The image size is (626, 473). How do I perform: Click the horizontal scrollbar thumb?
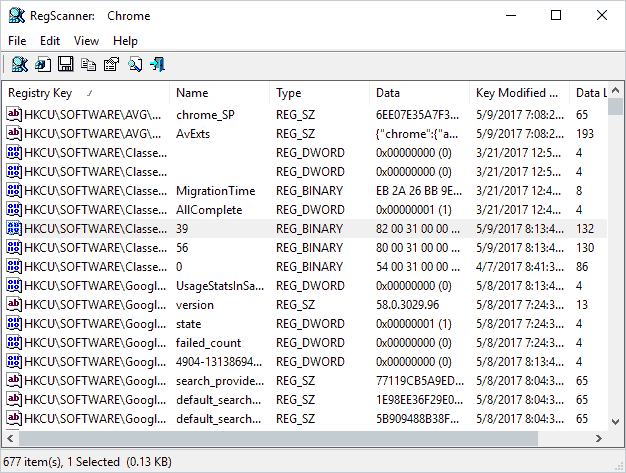coord(278,438)
